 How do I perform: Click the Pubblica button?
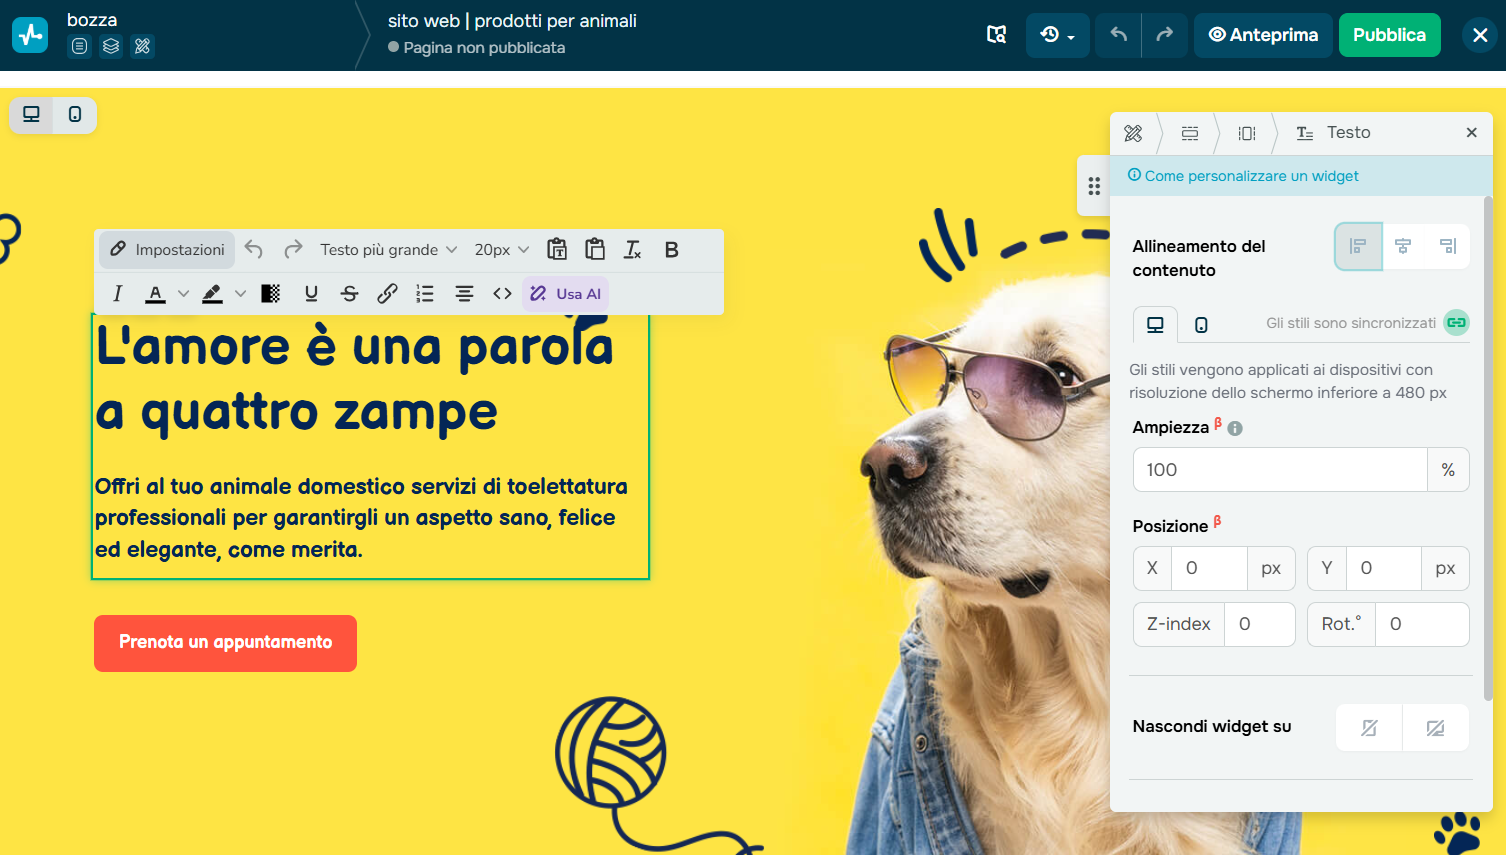click(1389, 34)
